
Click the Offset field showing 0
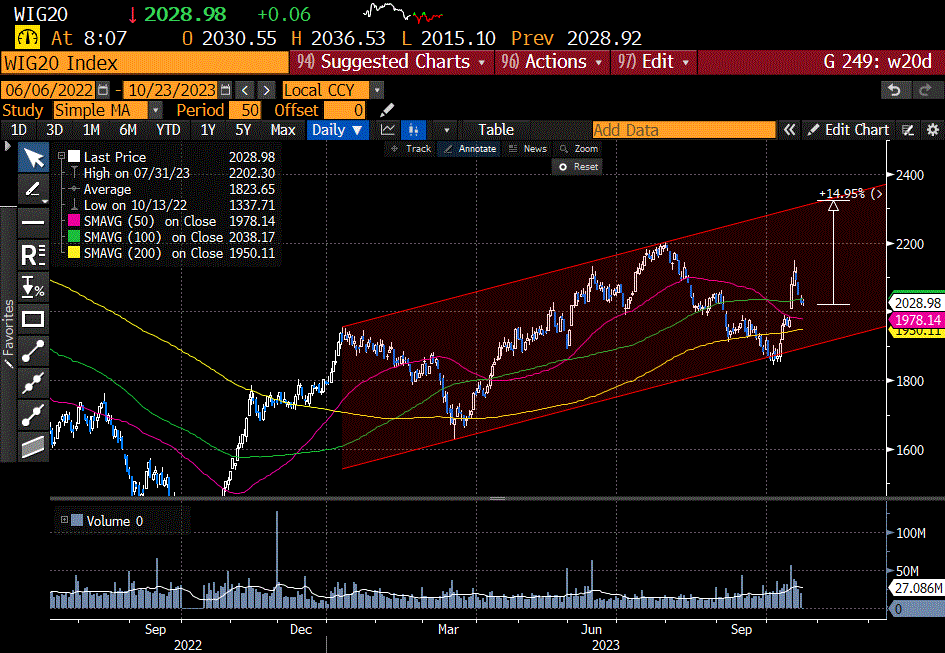click(x=344, y=110)
